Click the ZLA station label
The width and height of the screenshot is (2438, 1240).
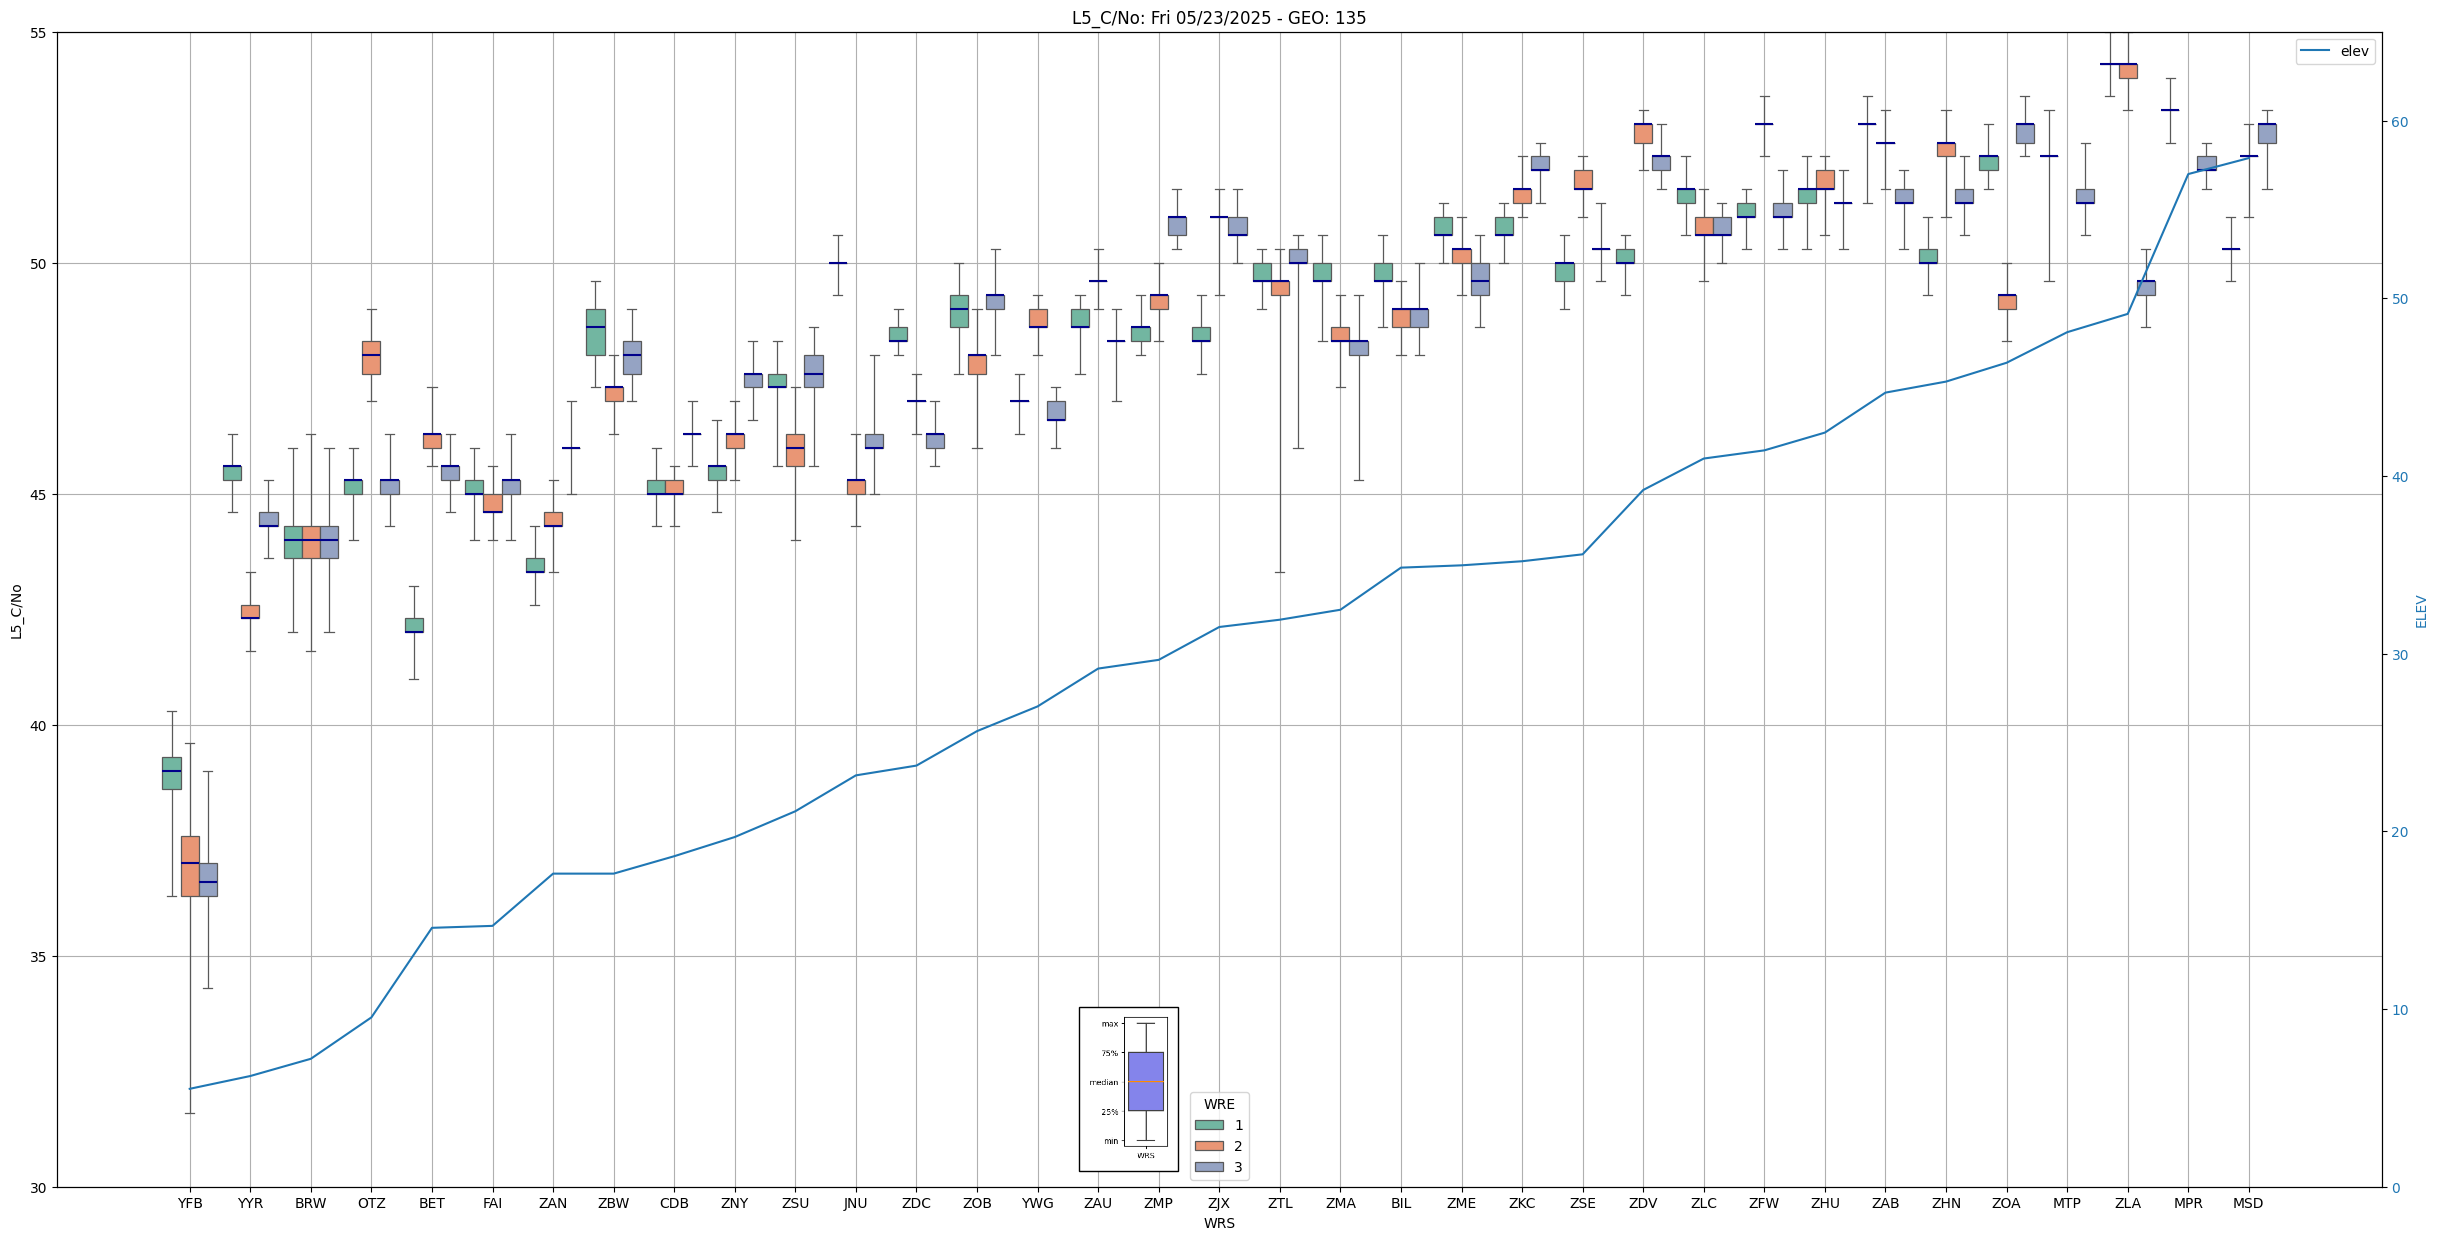point(2127,1203)
